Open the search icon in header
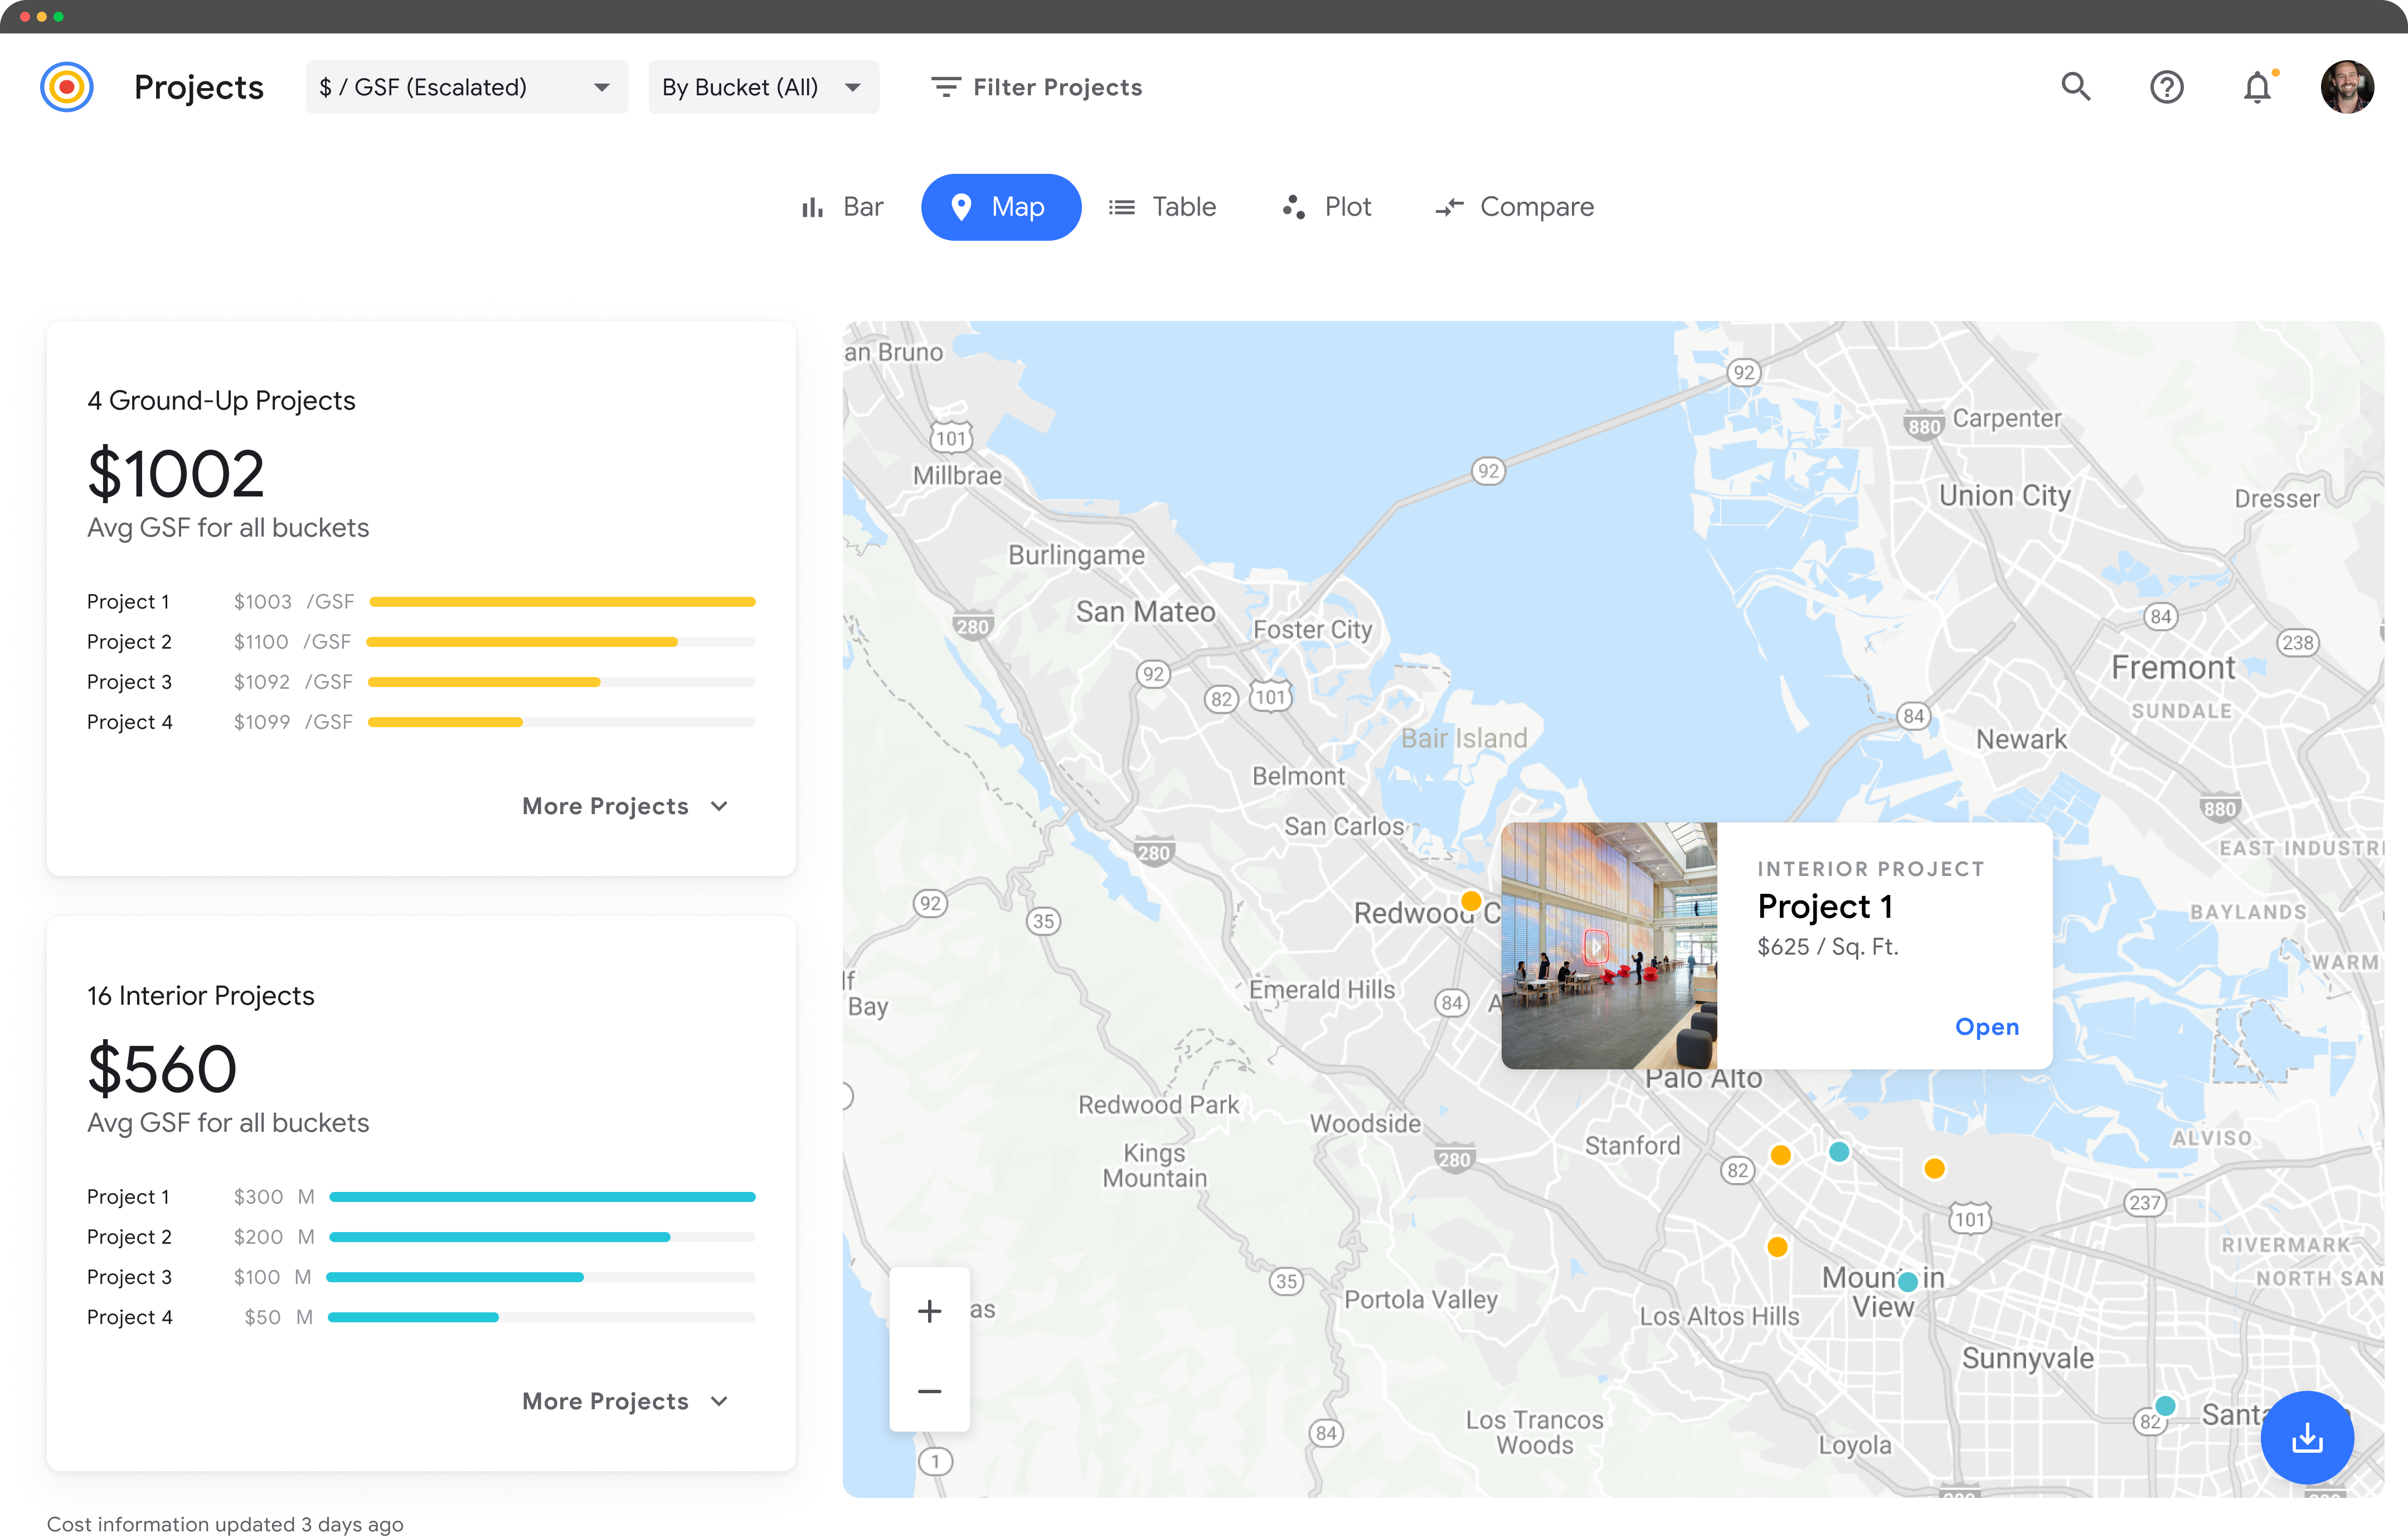Viewport: 2408px width, 1538px height. click(2076, 87)
